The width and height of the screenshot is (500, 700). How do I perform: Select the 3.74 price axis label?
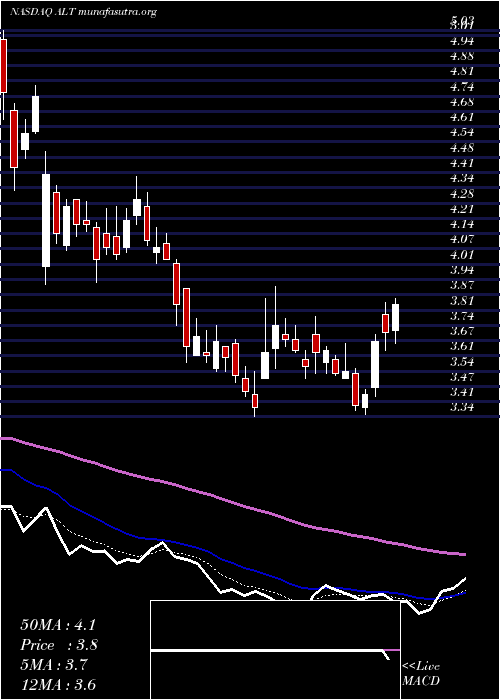[x=462, y=316]
